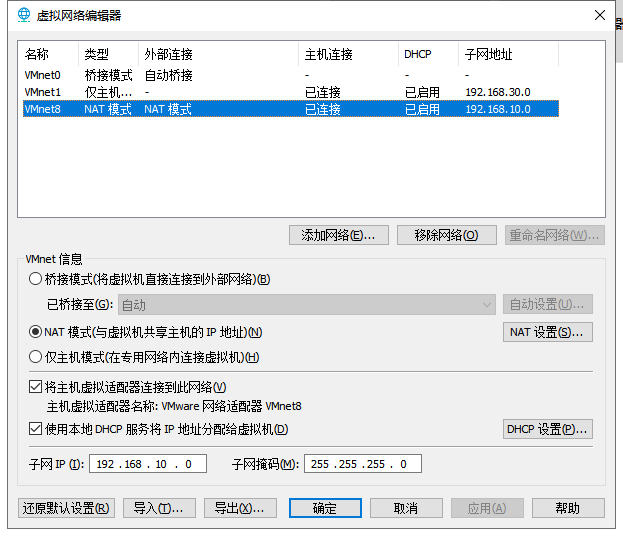
Task: Click 桥接模式 type cell of VMnet0
Action: [108, 75]
